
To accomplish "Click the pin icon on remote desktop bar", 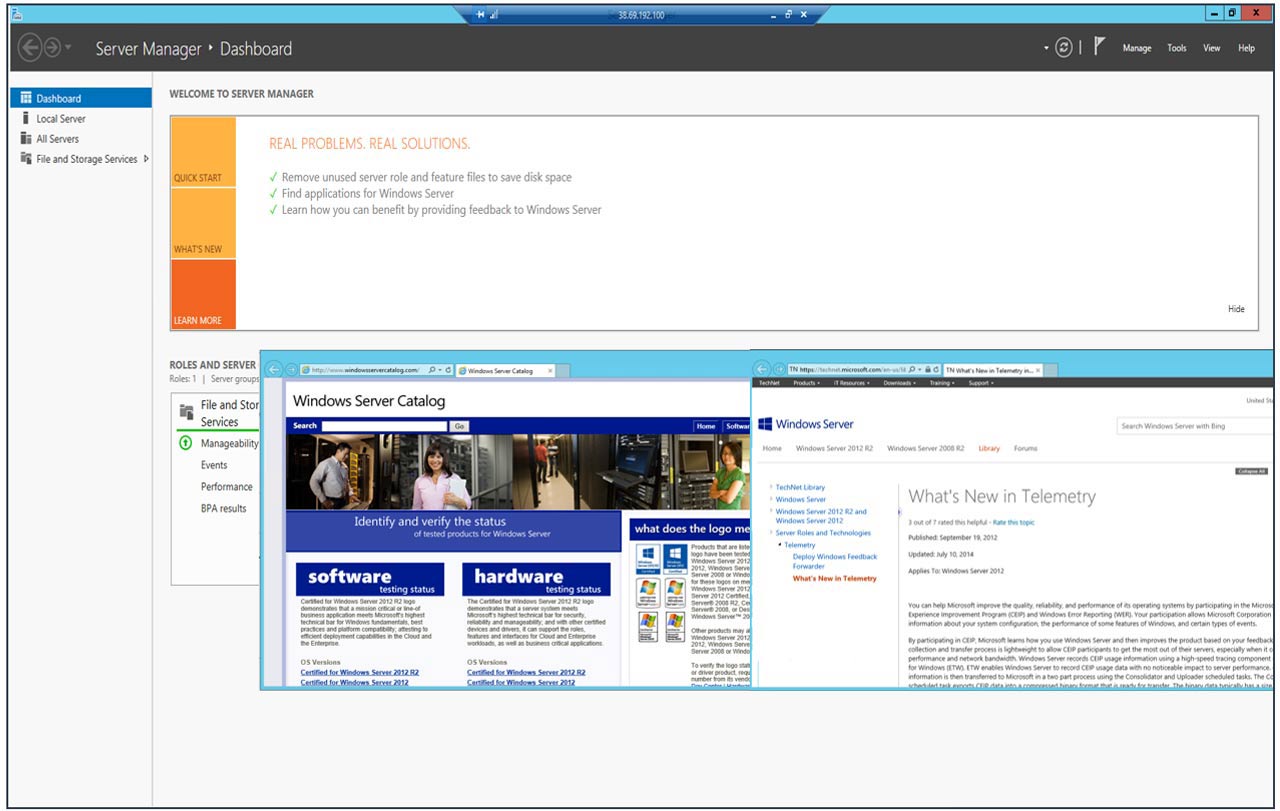I will [x=482, y=15].
